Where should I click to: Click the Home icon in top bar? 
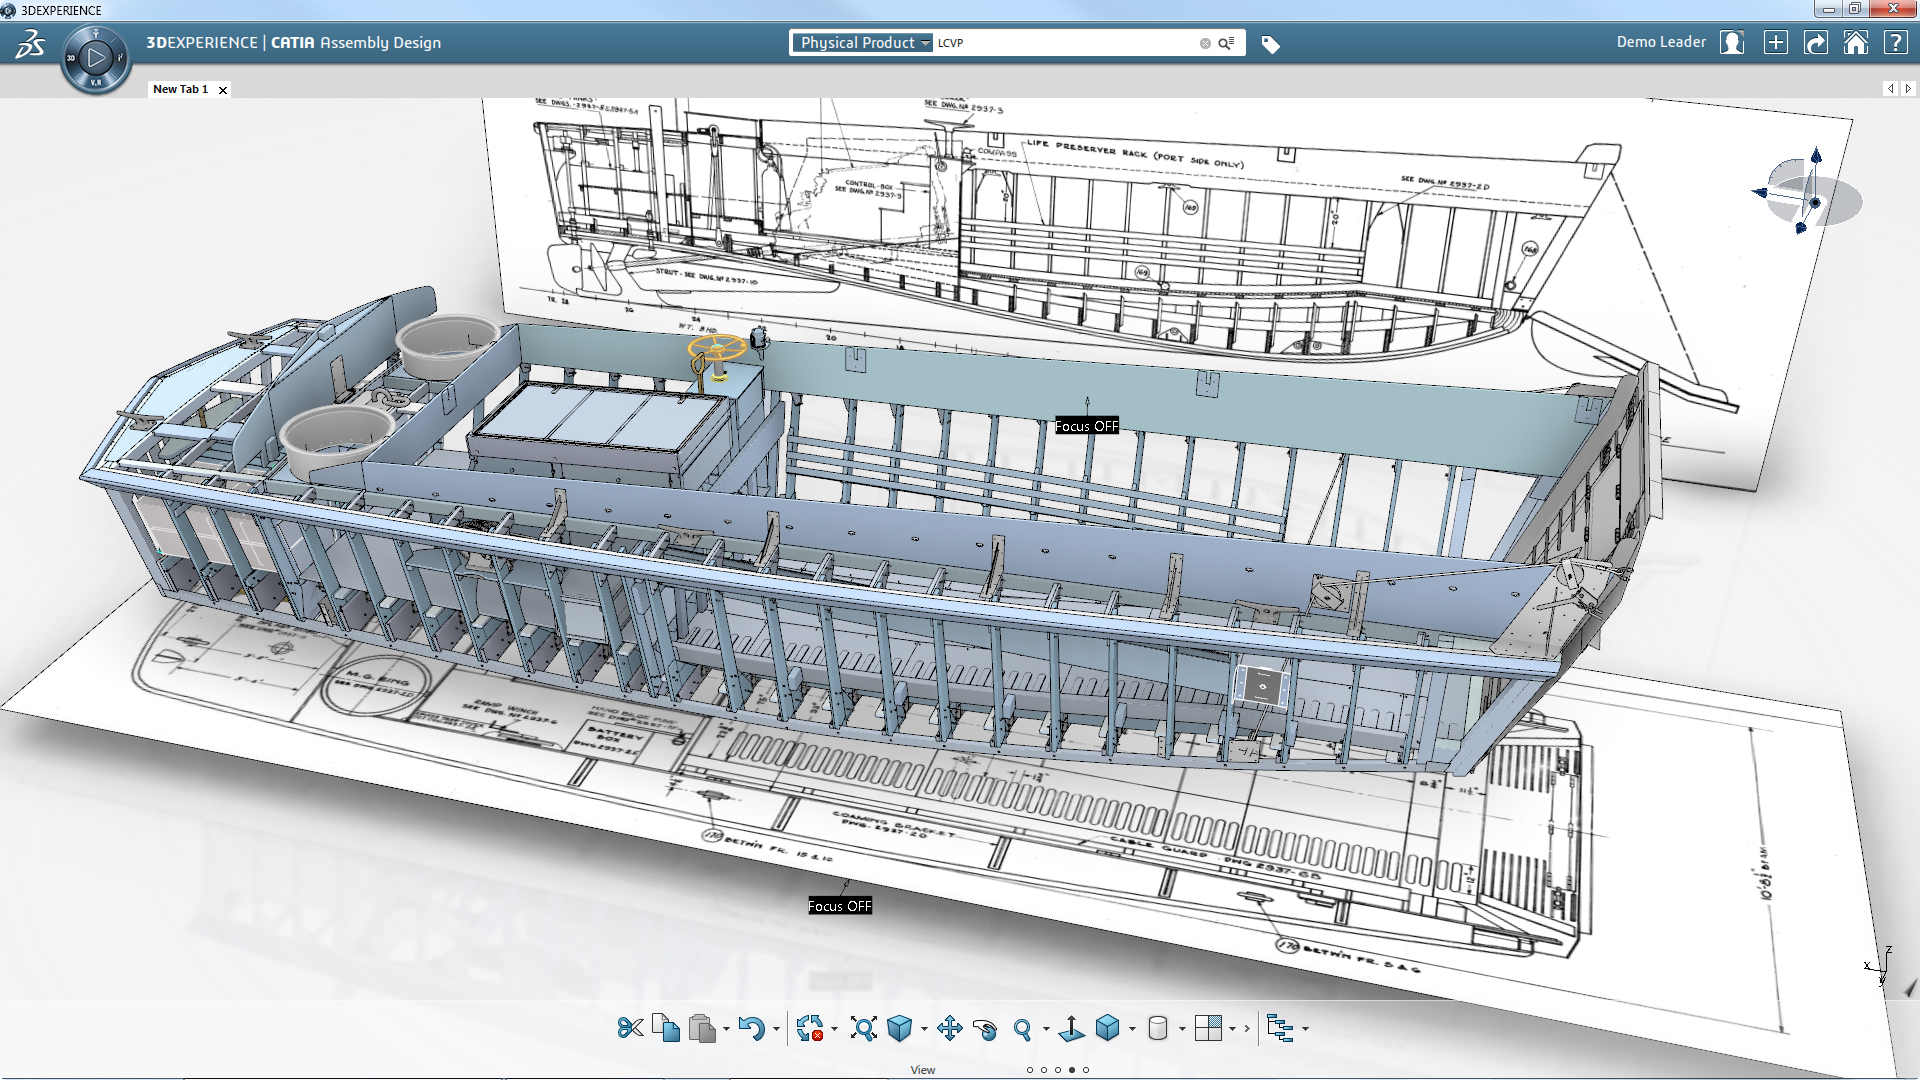coord(1855,43)
